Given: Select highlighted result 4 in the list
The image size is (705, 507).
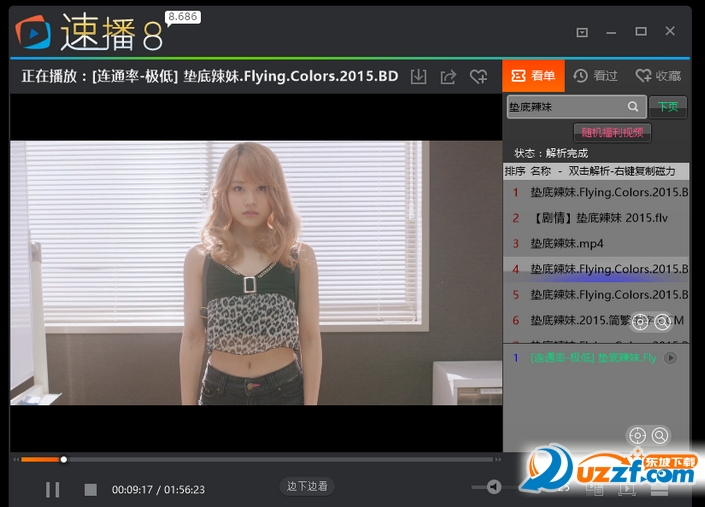Looking at the screenshot, I should tap(596, 269).
